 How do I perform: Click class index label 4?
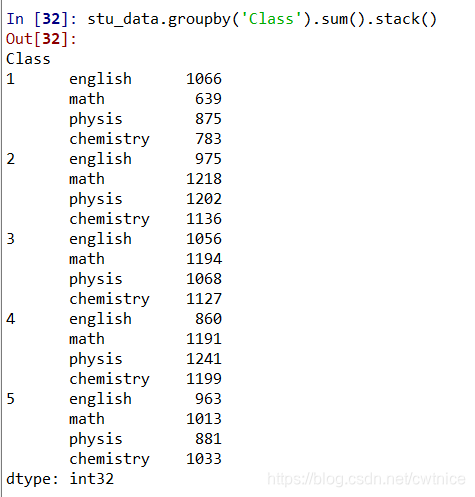coord(11,319)
